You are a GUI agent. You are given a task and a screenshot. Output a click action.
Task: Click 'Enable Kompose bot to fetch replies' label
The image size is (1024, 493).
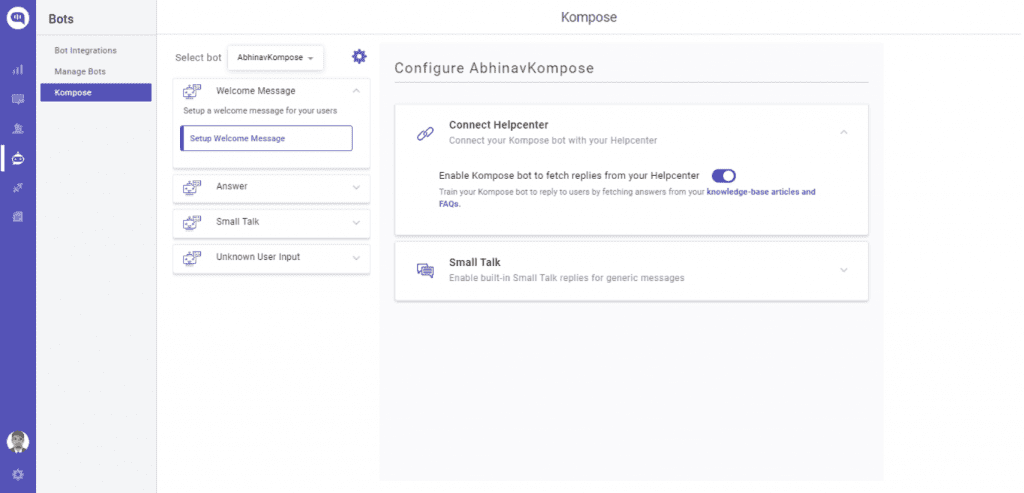[569, 176]
